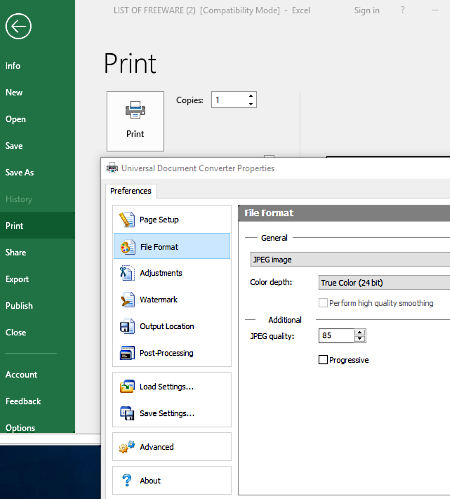Click the Page Setup ruler icon
Screen dimensions: 450x499
coord(127,220)
